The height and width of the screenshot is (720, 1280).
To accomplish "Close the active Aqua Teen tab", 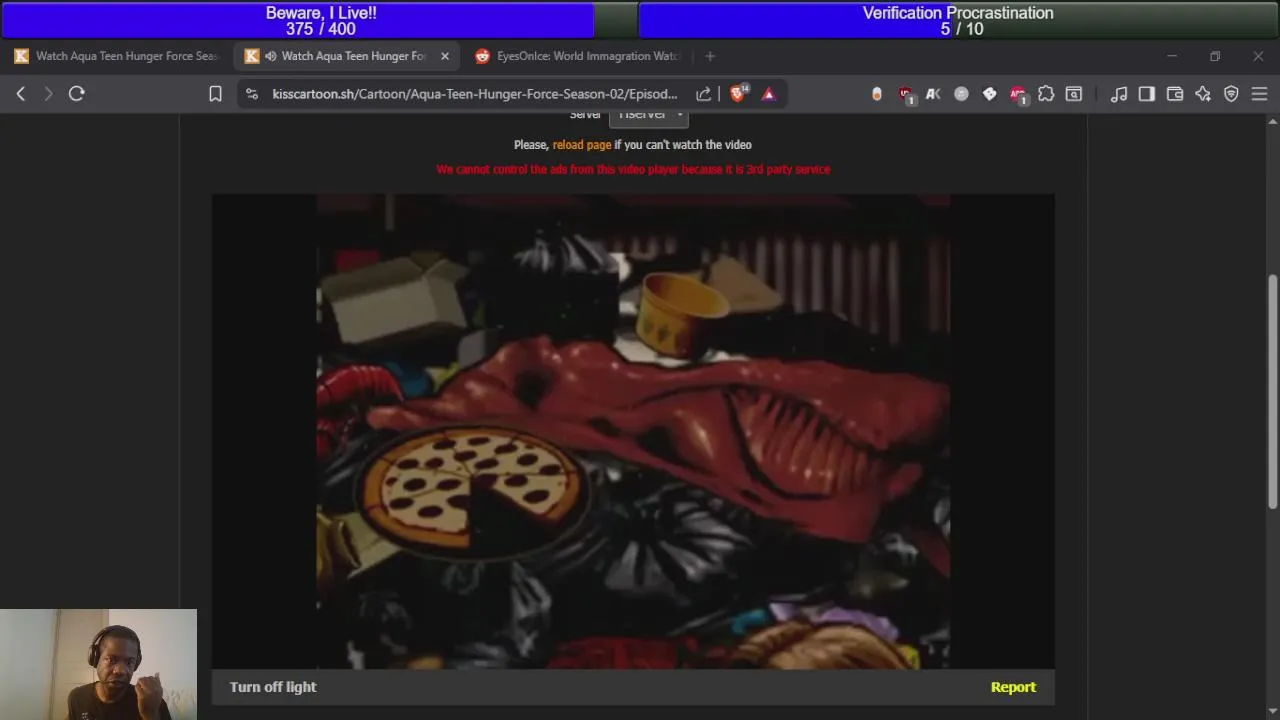I will click(445, 56).
